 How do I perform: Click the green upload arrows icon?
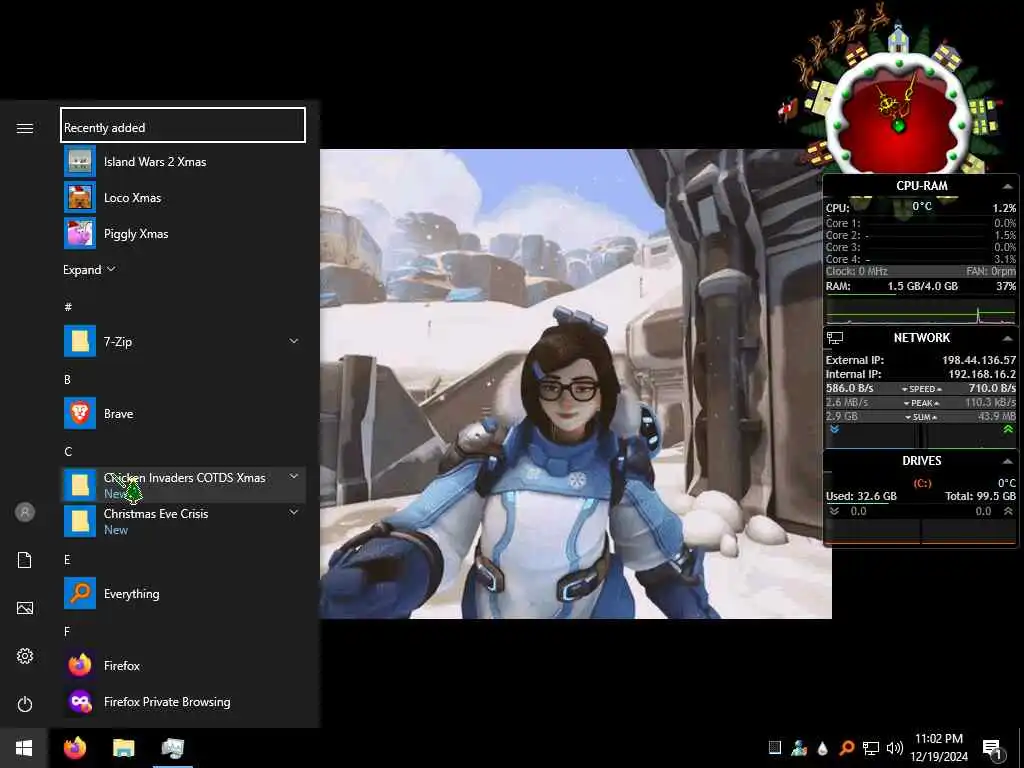[x=1008, y=430]
